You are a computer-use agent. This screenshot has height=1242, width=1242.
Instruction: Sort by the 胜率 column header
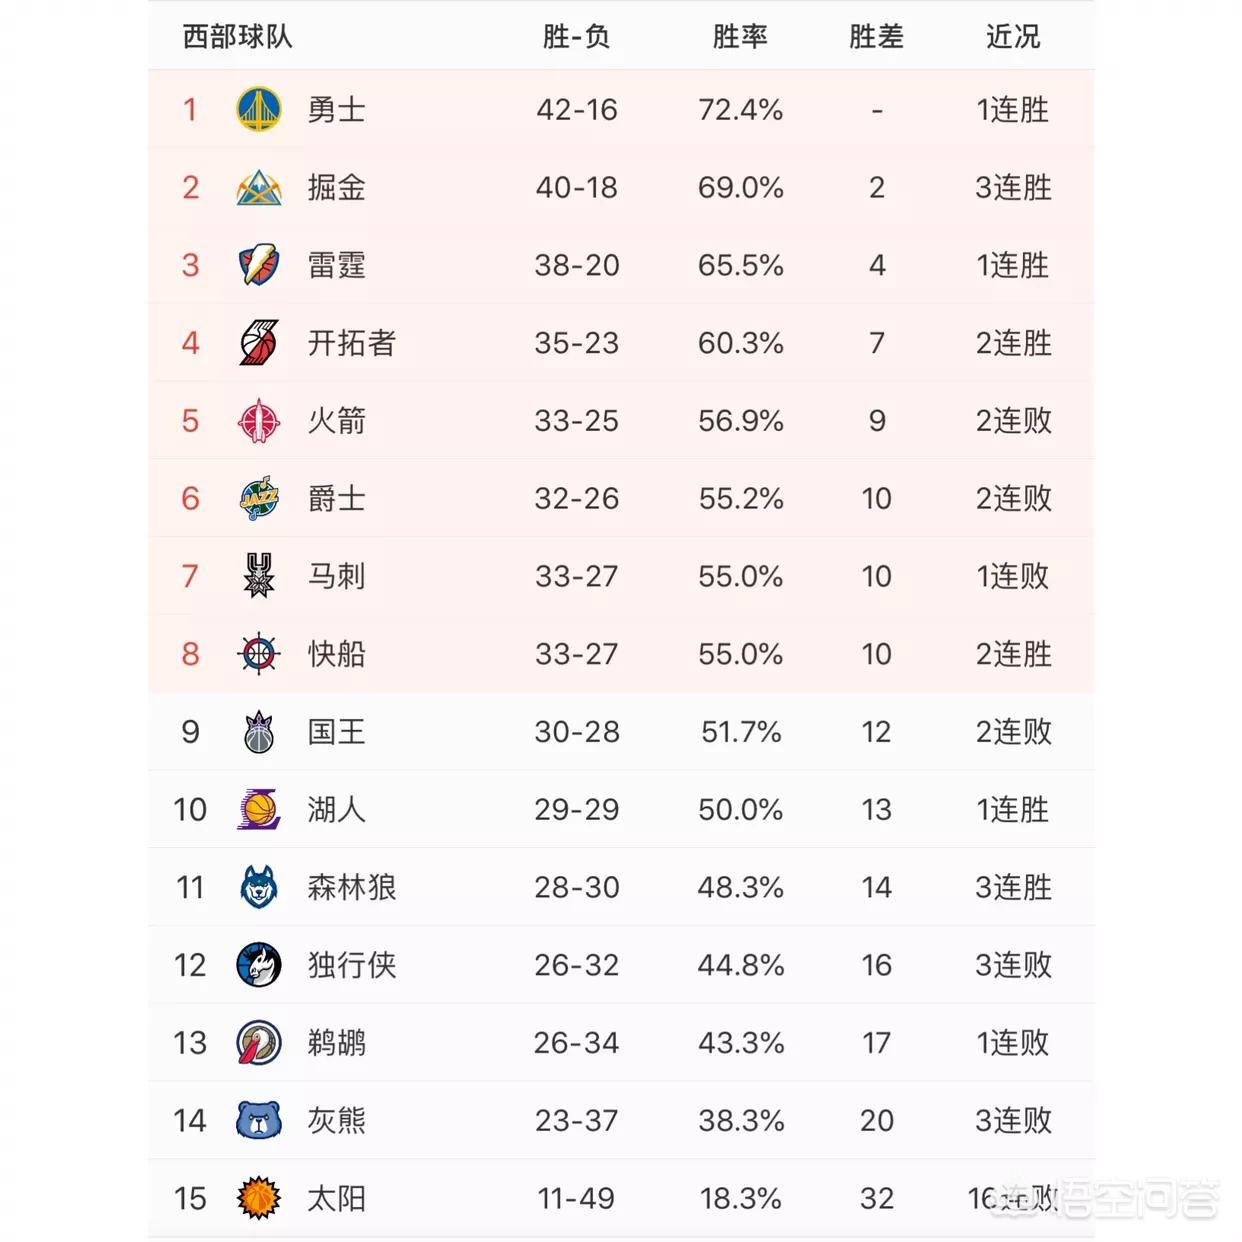pos(740,37)
